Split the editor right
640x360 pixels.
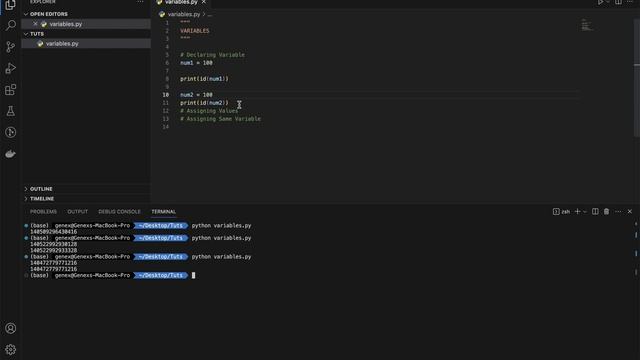point(618,2)
